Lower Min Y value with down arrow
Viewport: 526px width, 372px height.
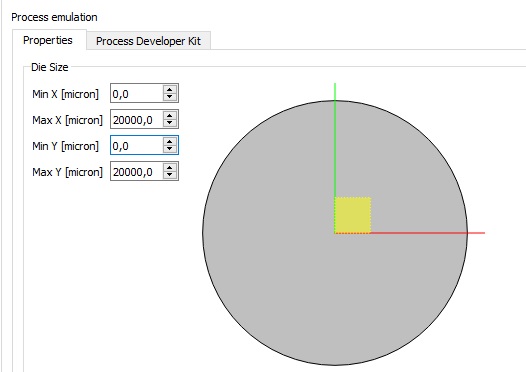pos(170,149)
